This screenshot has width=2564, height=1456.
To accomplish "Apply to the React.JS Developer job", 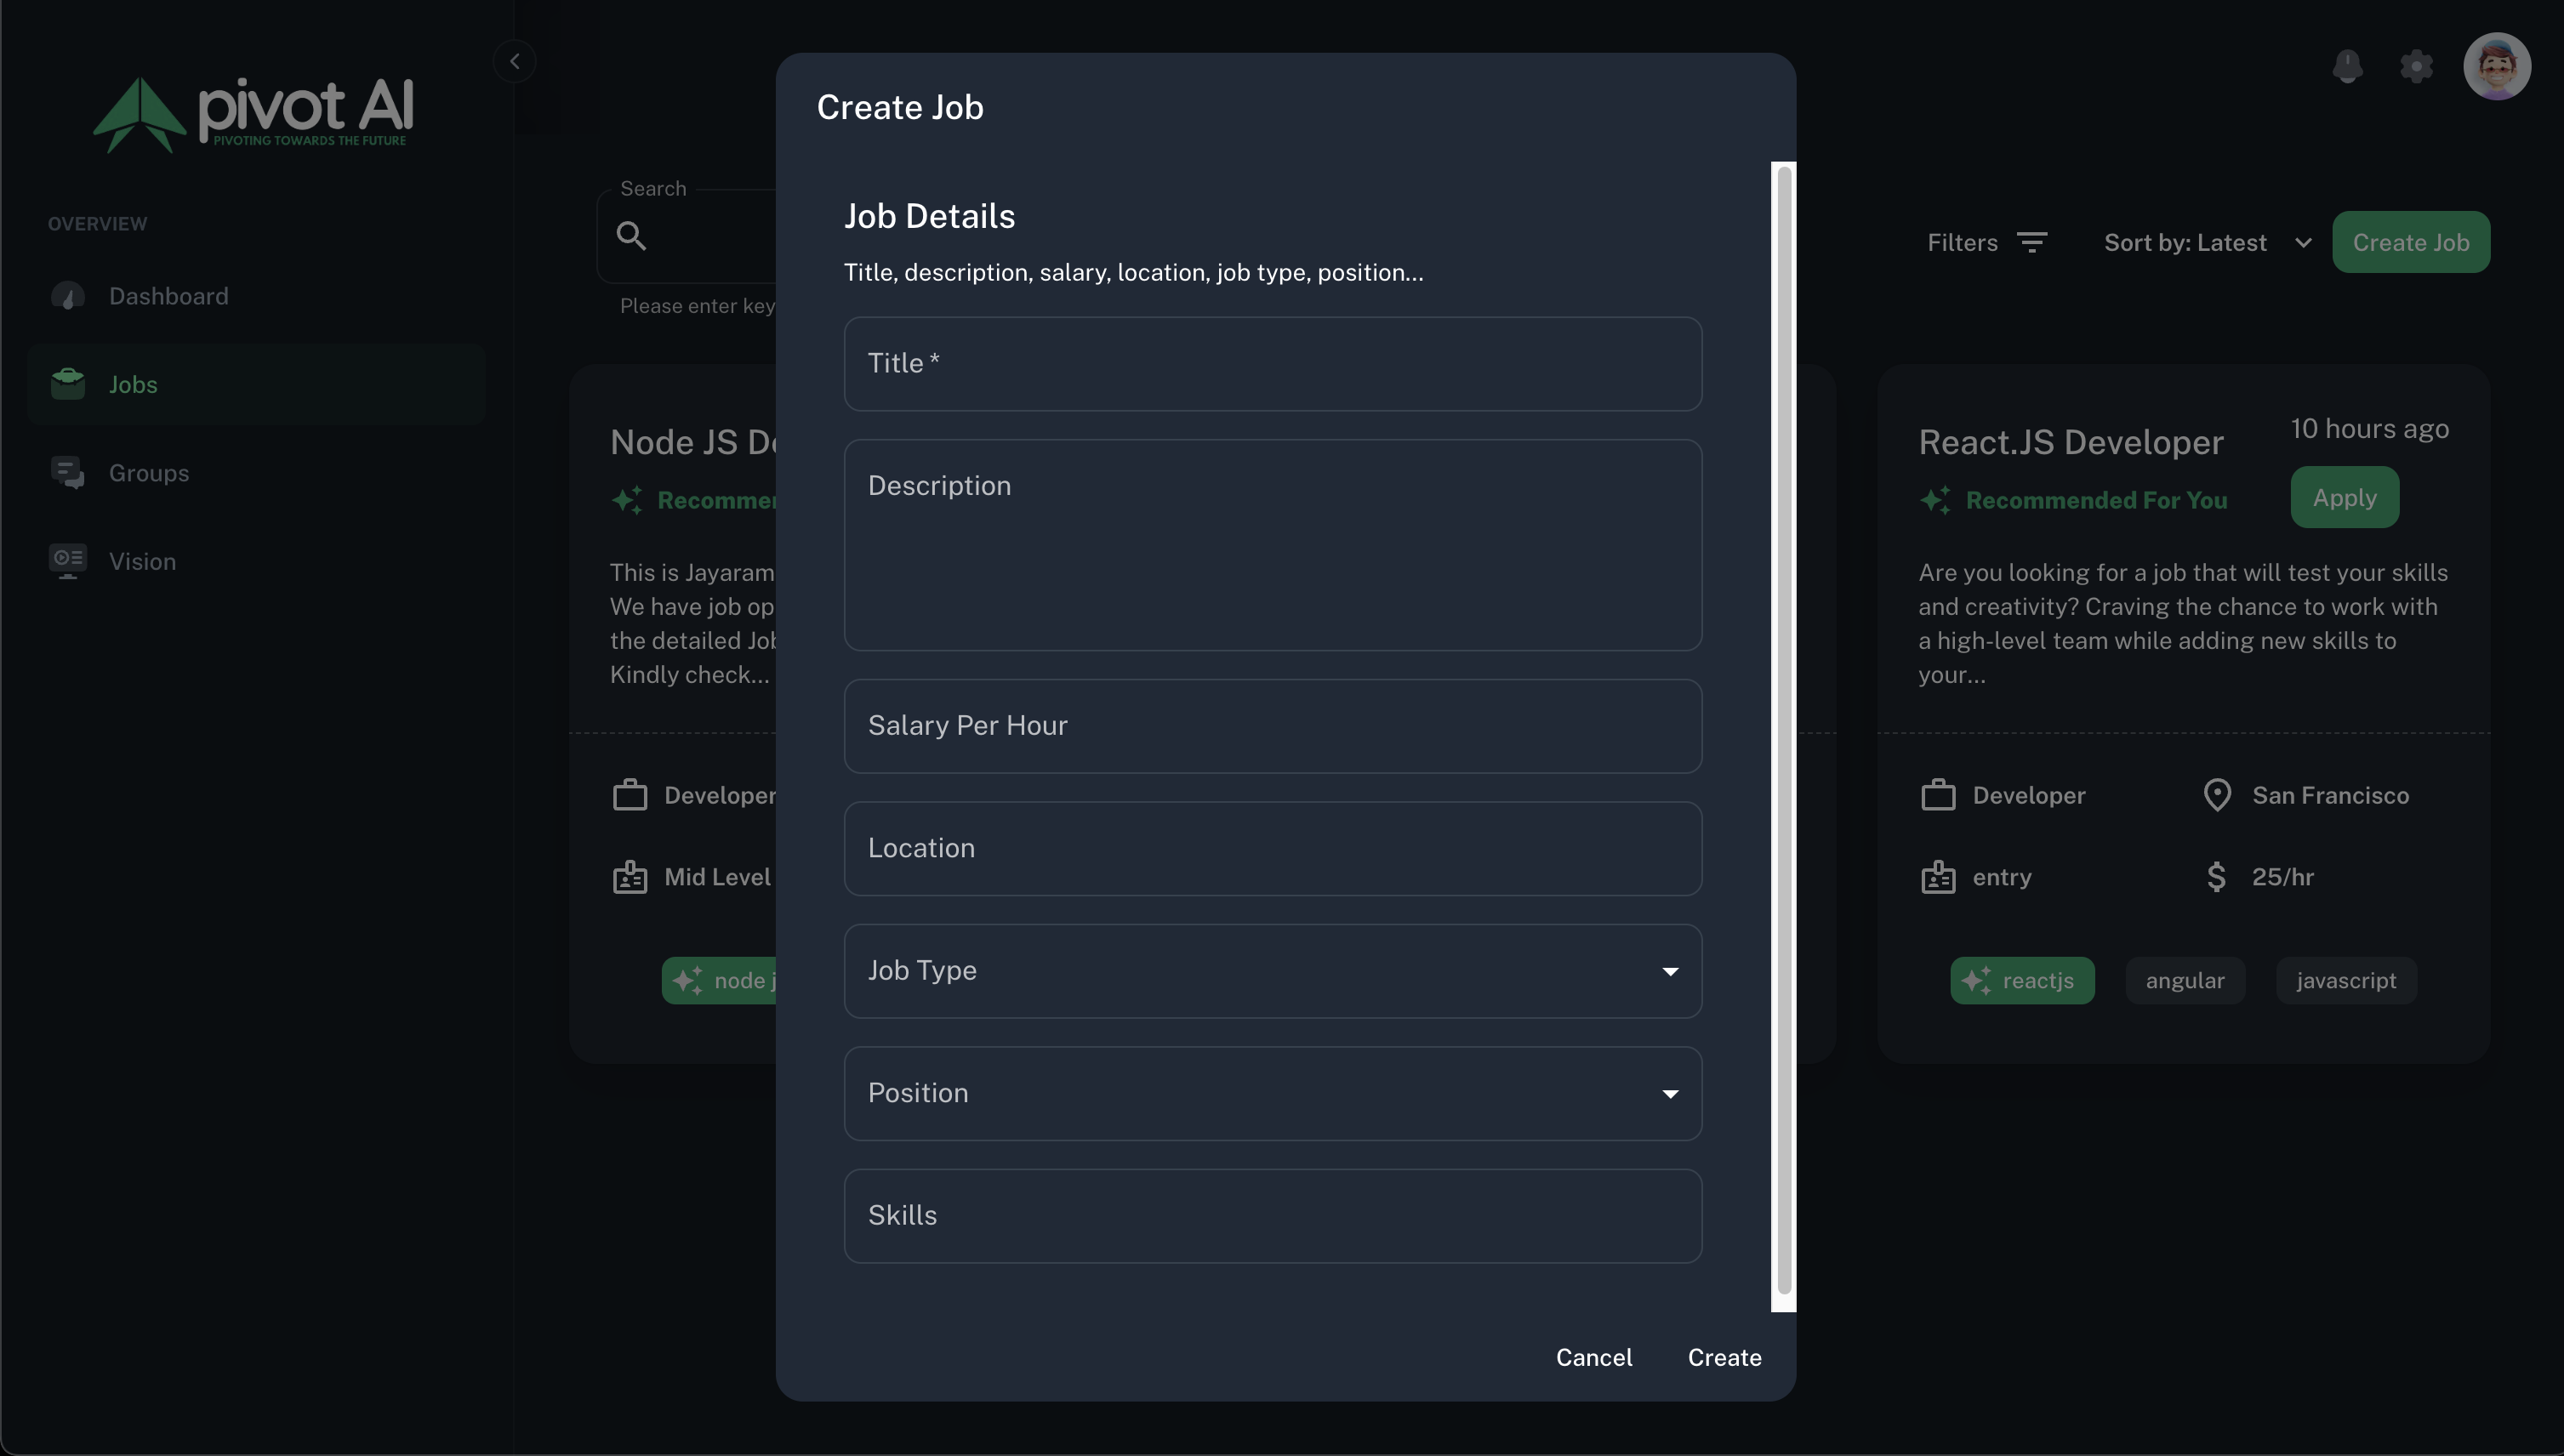I will [2344, 497].
